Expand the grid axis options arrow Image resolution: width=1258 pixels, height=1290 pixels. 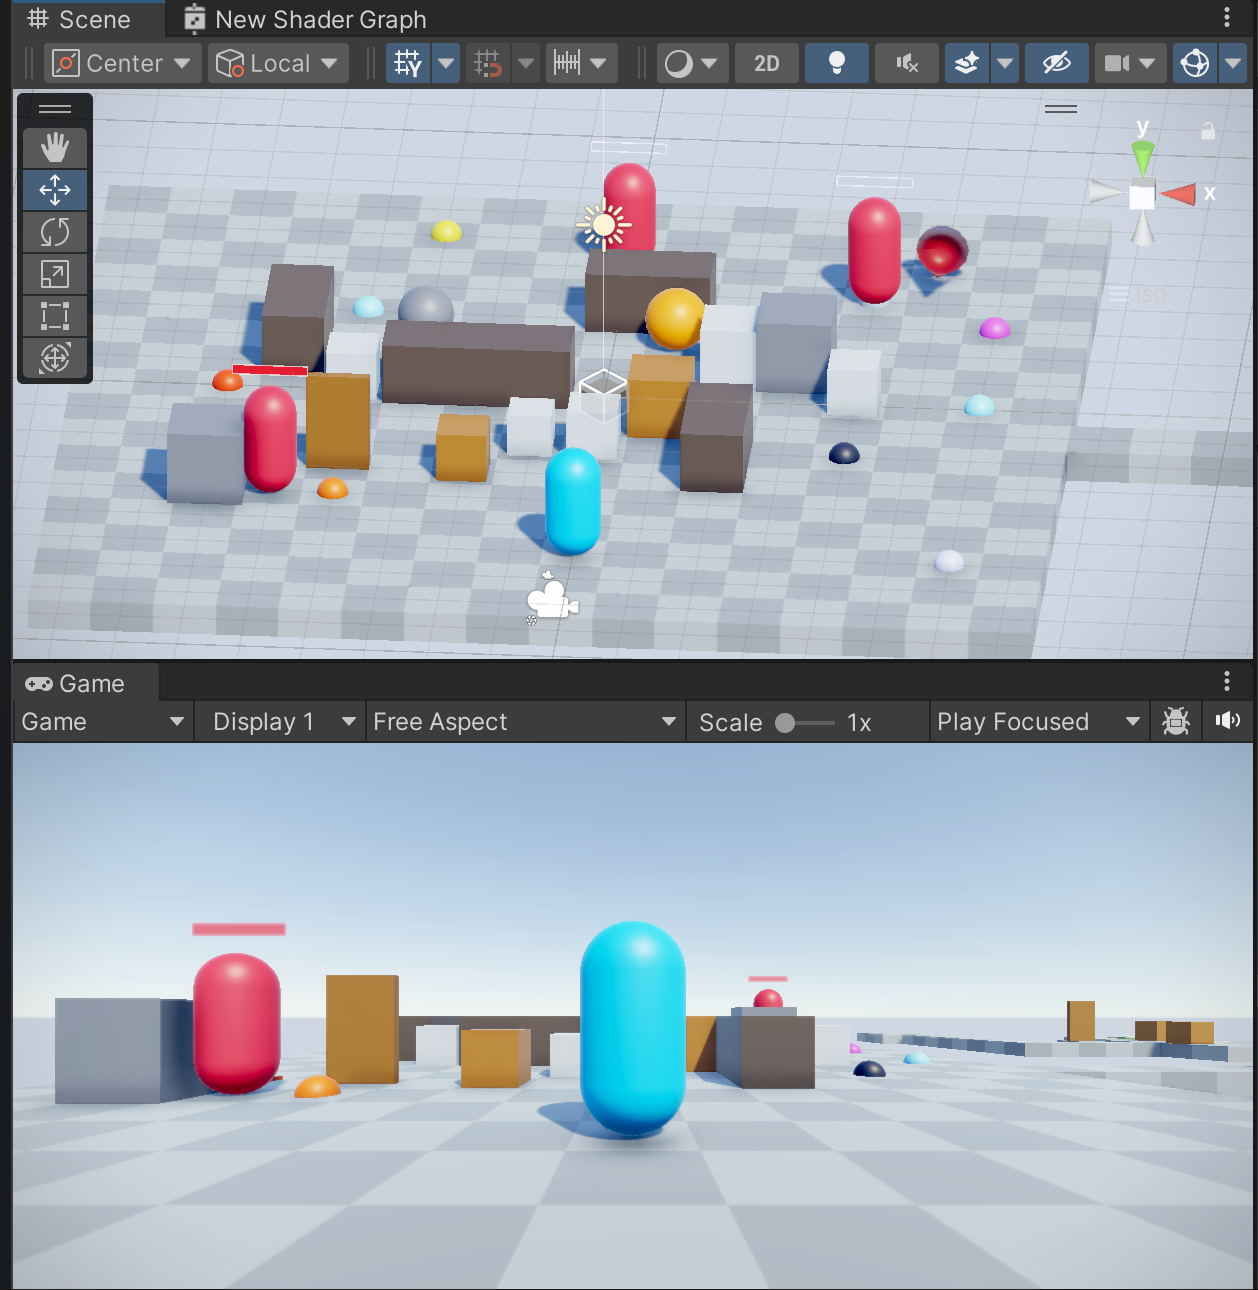coord(446,63)
